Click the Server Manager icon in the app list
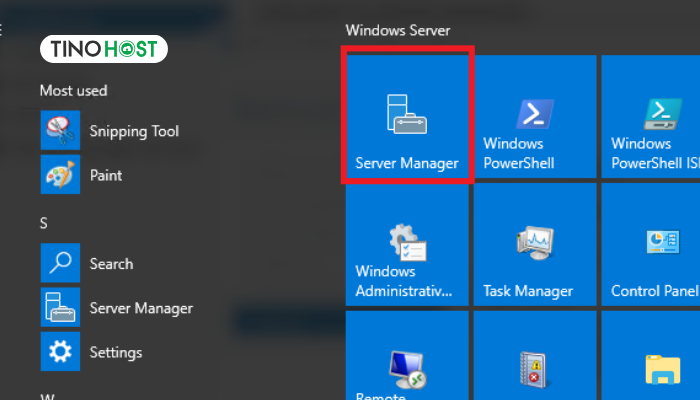The width and height of the screenshot is (700, 400). pyautogui.click(x=60, y=307)
